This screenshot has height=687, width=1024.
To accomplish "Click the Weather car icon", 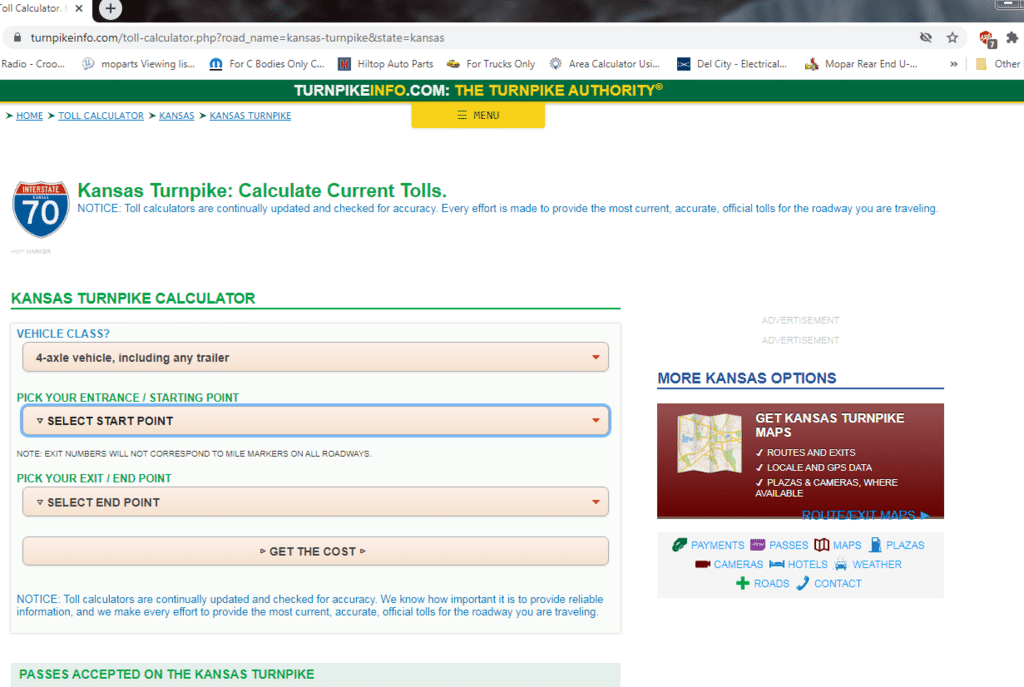I will [x=841, y=564].
